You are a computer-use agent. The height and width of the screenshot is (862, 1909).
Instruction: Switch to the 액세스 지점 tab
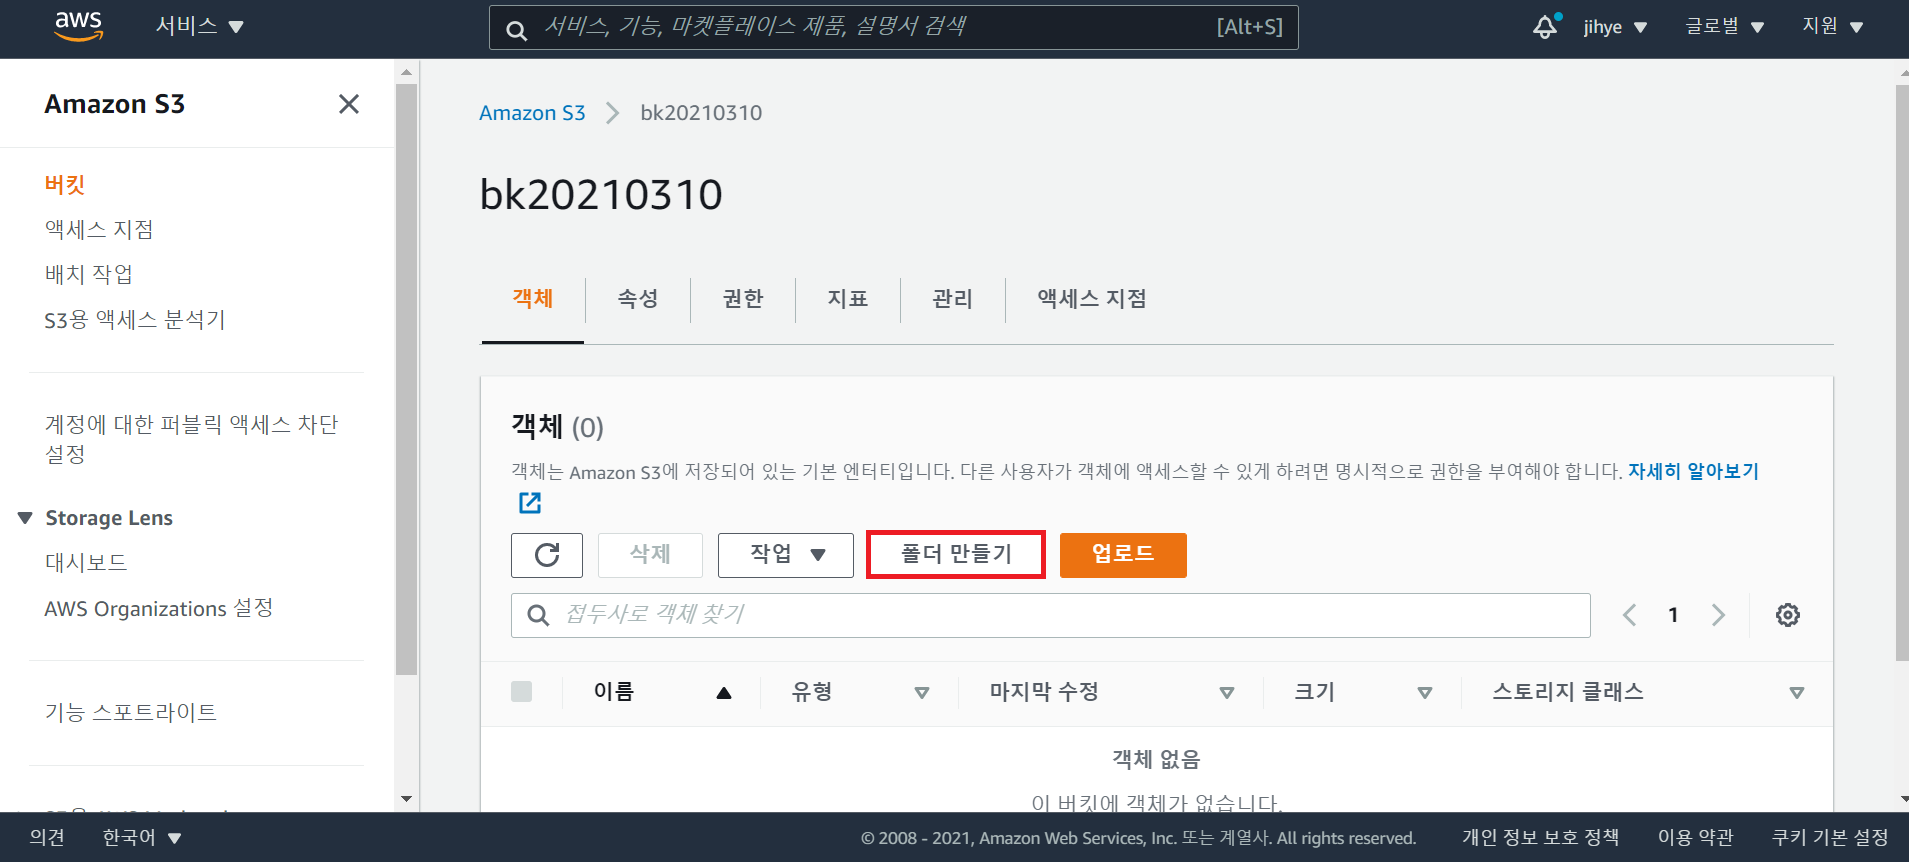coord(1092,298)
